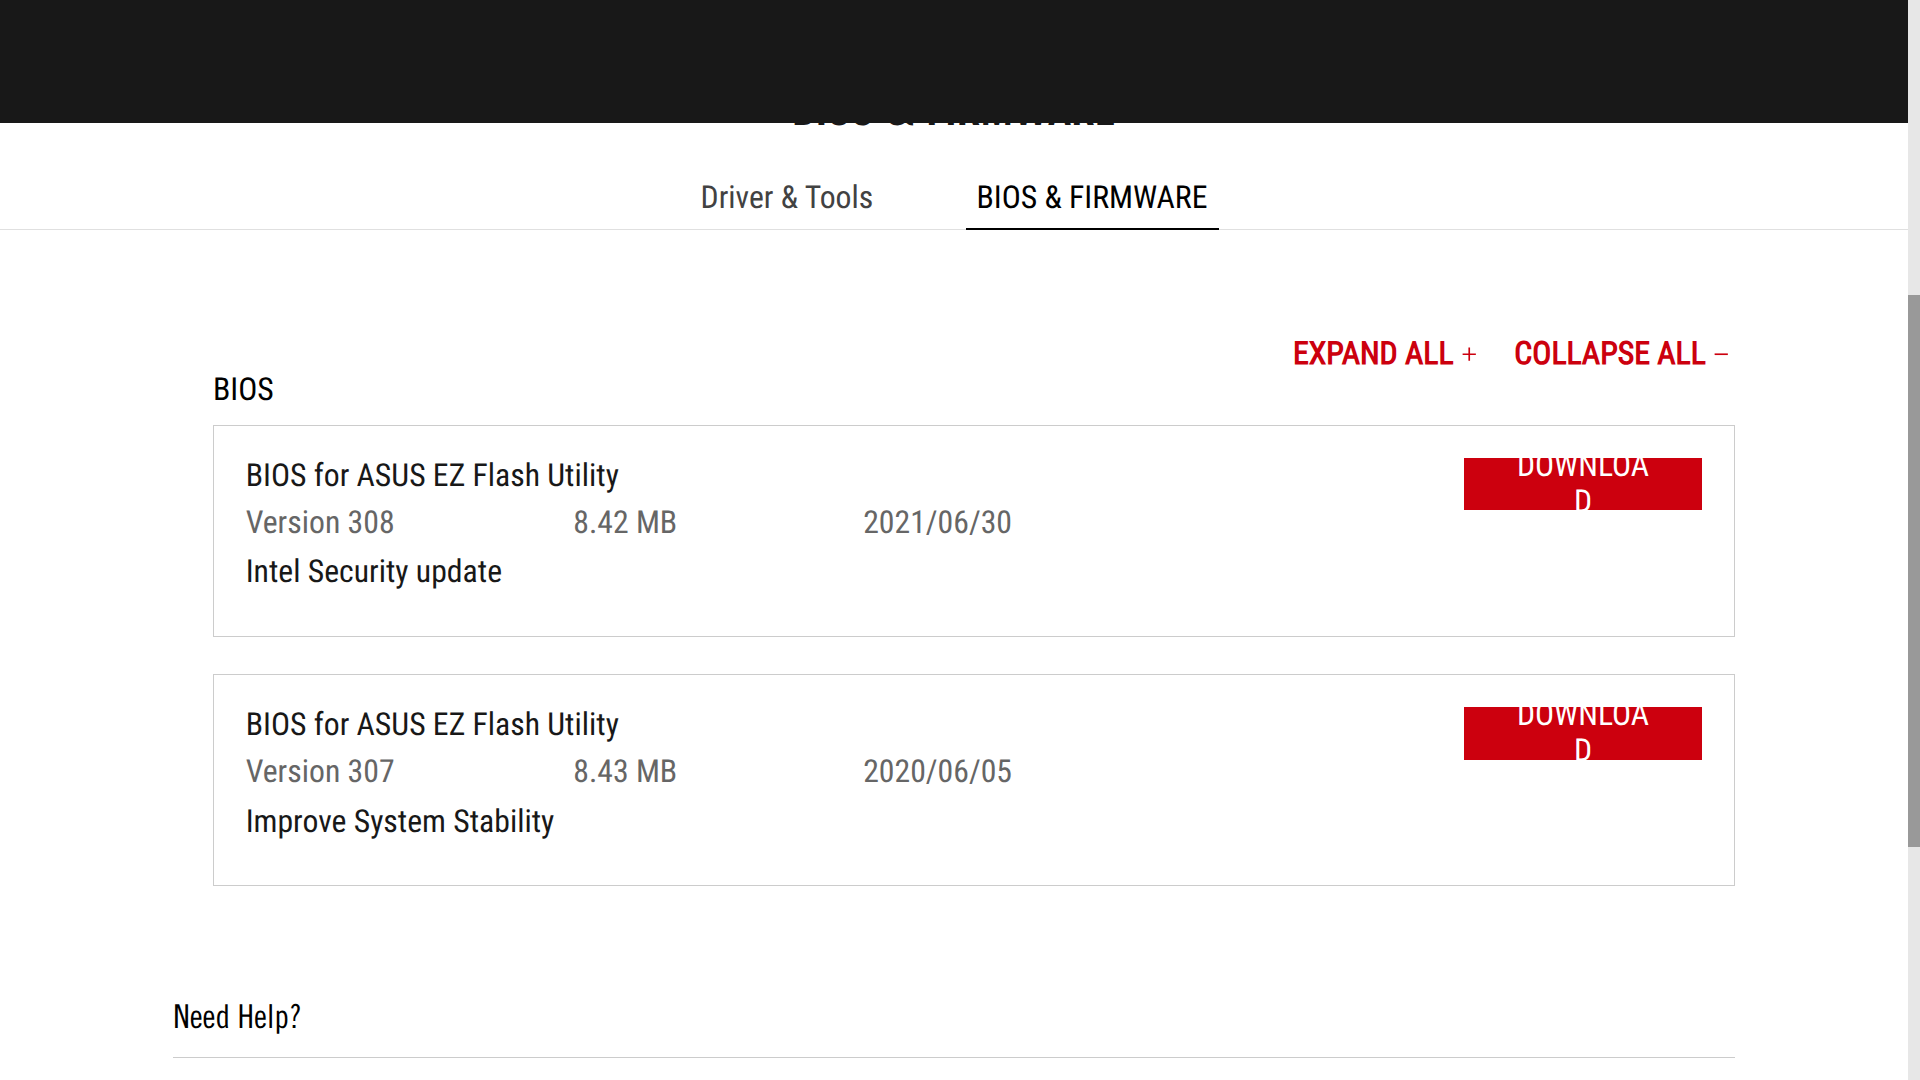The height and width of the screenshot is (1080, 1920).
Task: Click the page vertical scrollbar
Action: point(1914,570)
